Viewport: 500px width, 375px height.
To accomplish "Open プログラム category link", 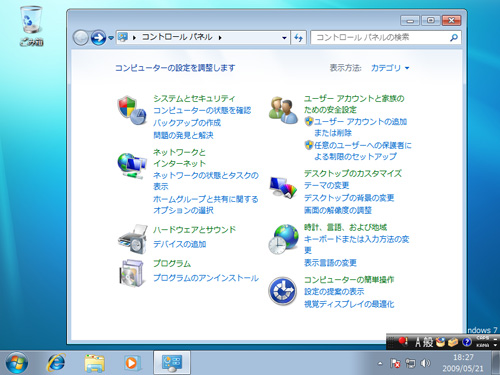I will pyautogui.click(x=172, y=264).
